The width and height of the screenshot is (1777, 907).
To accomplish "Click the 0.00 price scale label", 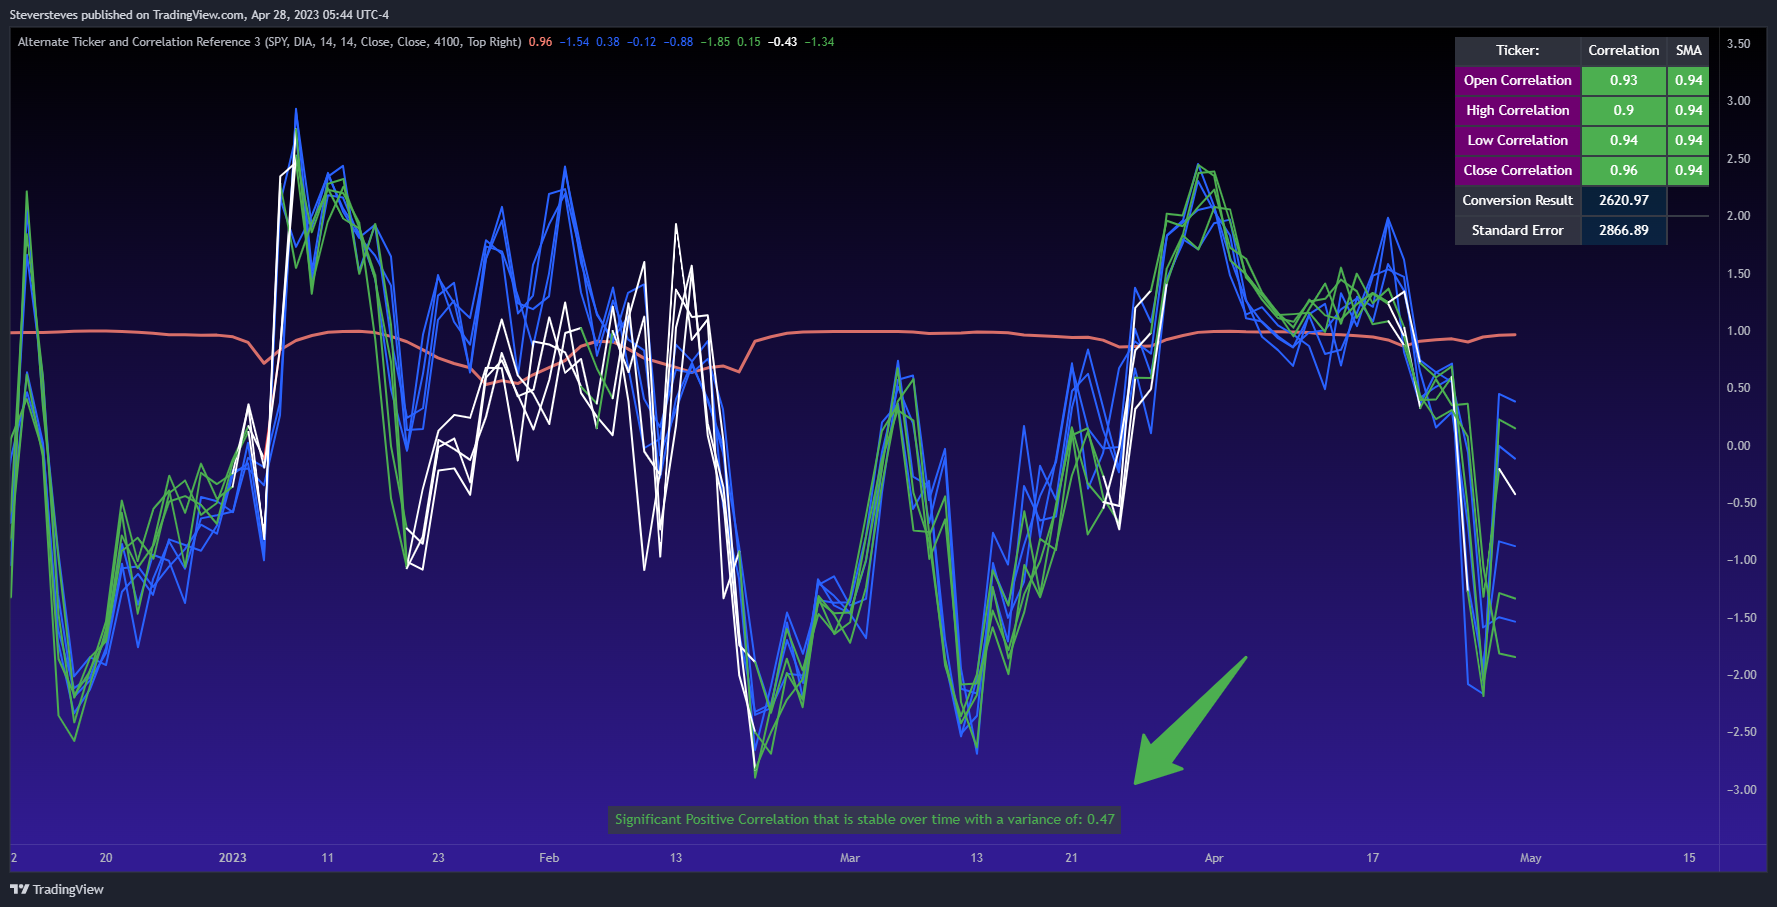I will (1739, 446).
